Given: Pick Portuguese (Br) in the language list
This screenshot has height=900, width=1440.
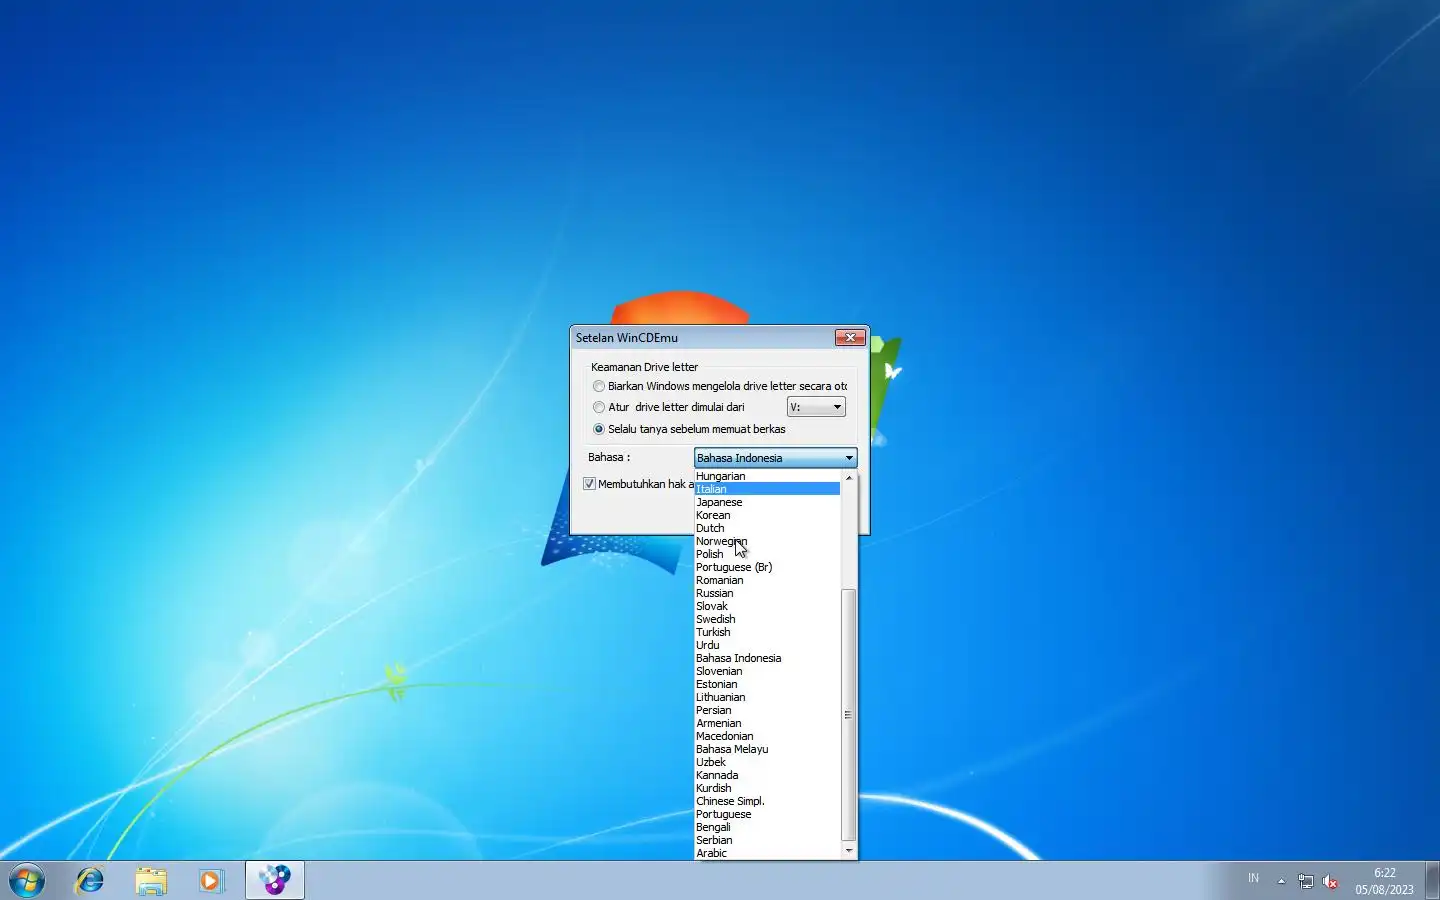Looking at the screenshot, I should click(x=767, y=567).
